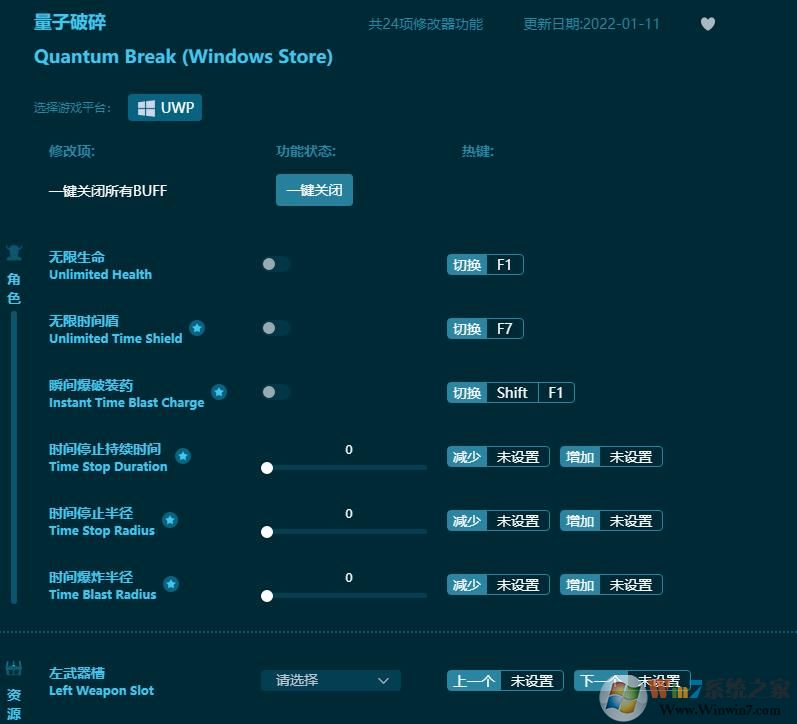The width and height of the screenshot is (797, 724).
Task: Click 切换 hotkey button for Unlimited Time Shield
Action: pyautogui.click(x=467, y=328)
